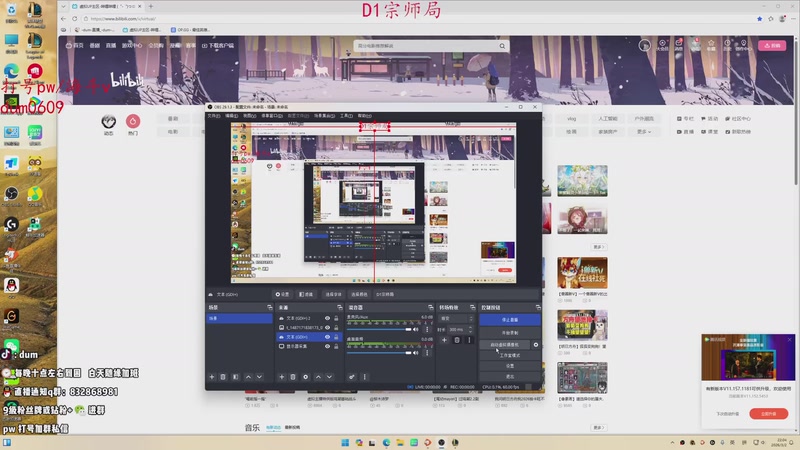Viewport: 800px width, 450px height.
Task: Move the selected source up
Action: pos(317,377)
